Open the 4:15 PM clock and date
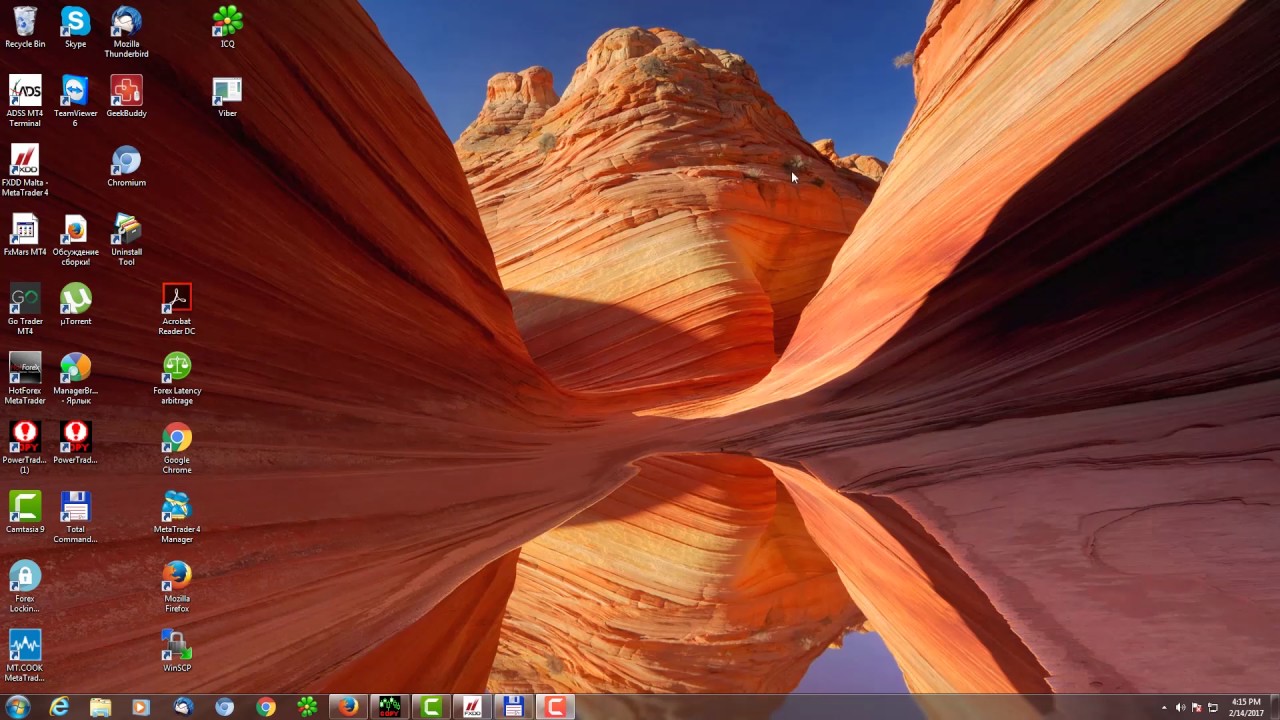This screenshot has width=1280, height=720. tap(1246, 707)
